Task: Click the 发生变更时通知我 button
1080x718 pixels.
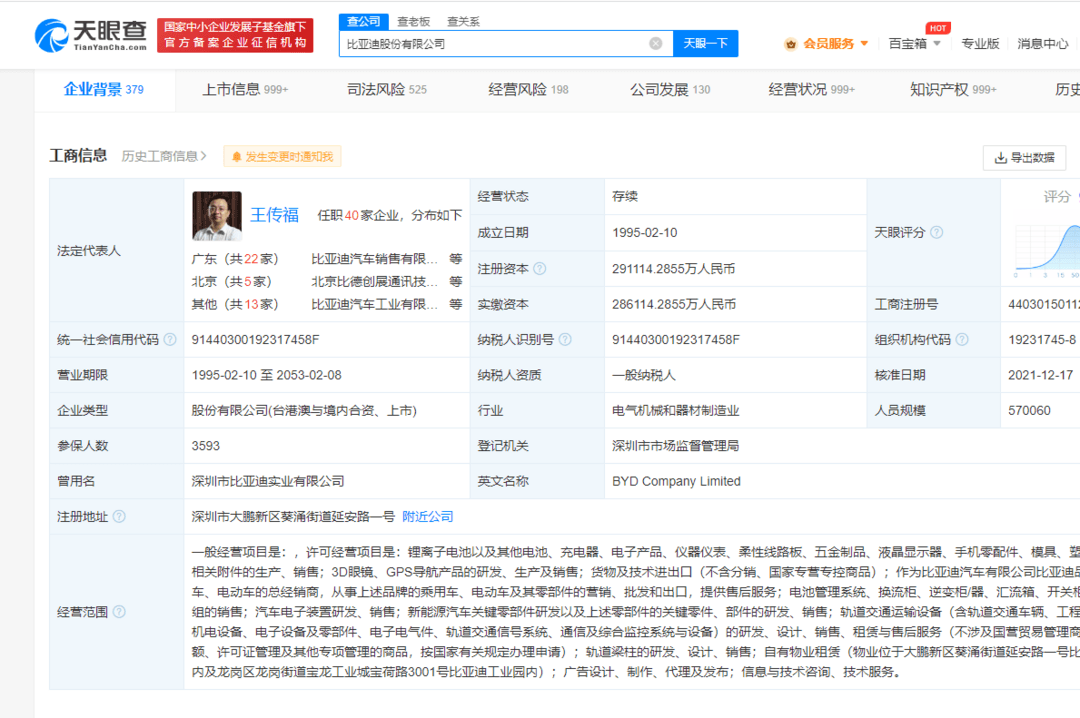Action: pyautogui.click(x=282, y=157)
